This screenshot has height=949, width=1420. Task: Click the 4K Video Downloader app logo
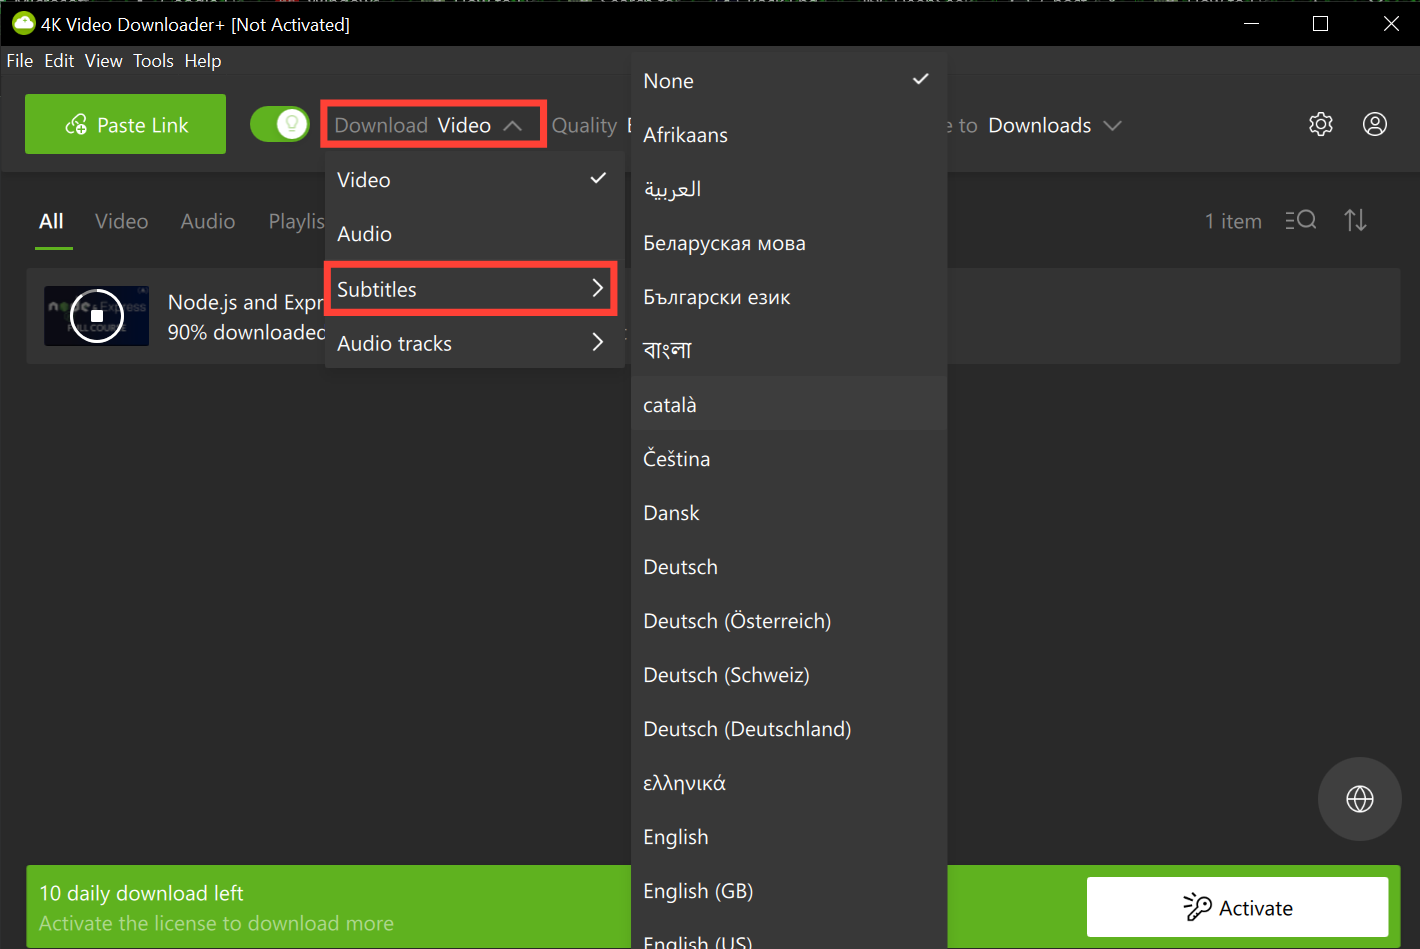tap(22, 23)
